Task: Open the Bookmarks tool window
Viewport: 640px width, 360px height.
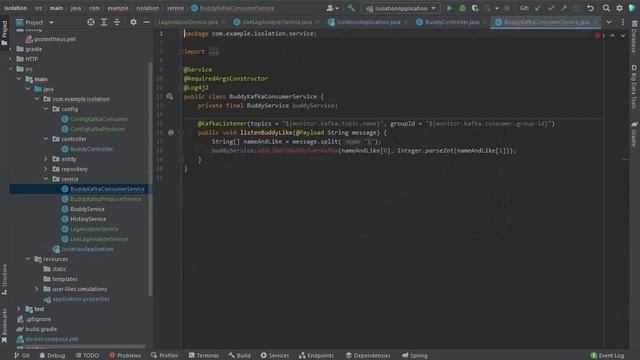Action: 4,325
